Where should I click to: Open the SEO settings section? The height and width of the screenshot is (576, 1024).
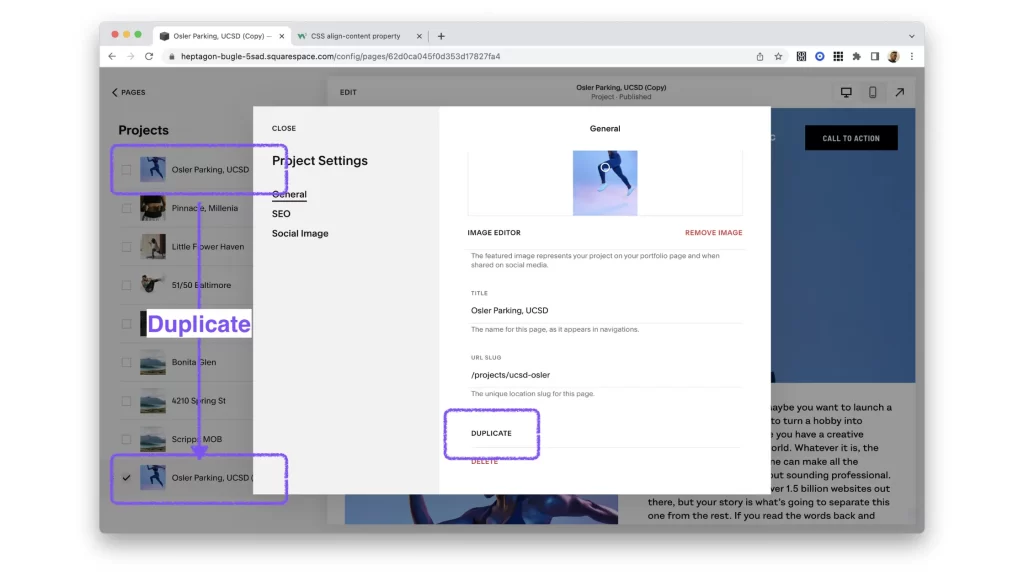coord(281,214)
